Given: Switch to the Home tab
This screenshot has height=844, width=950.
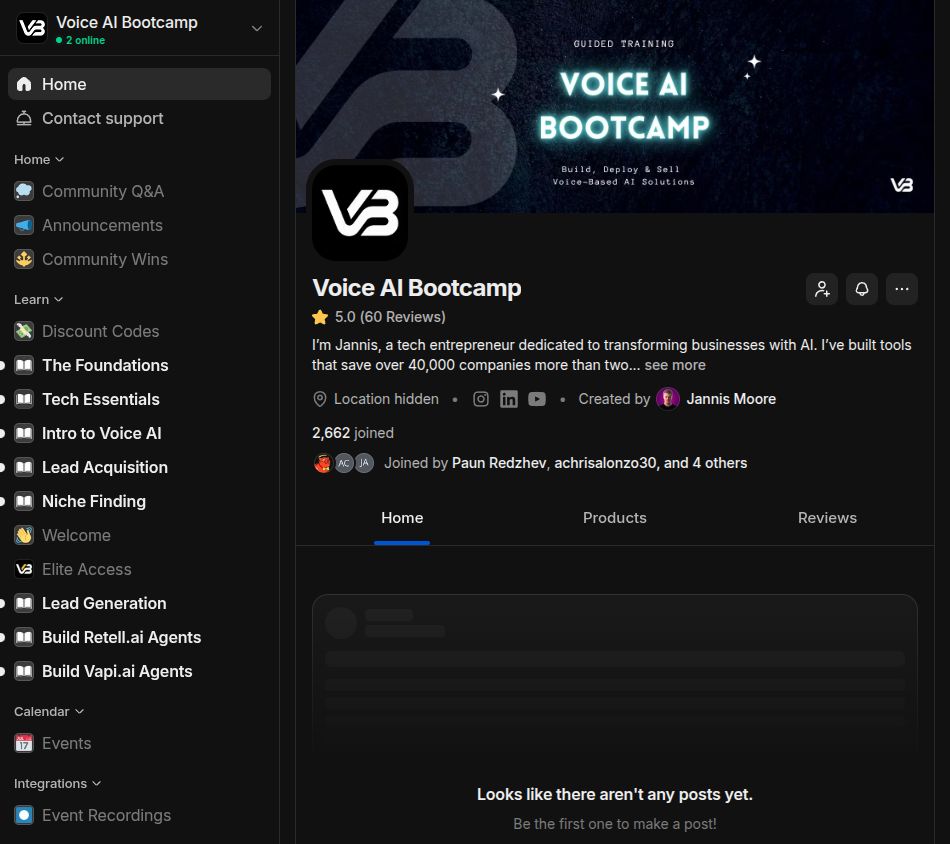Looking at the screenshot, I should click(402, 518).
